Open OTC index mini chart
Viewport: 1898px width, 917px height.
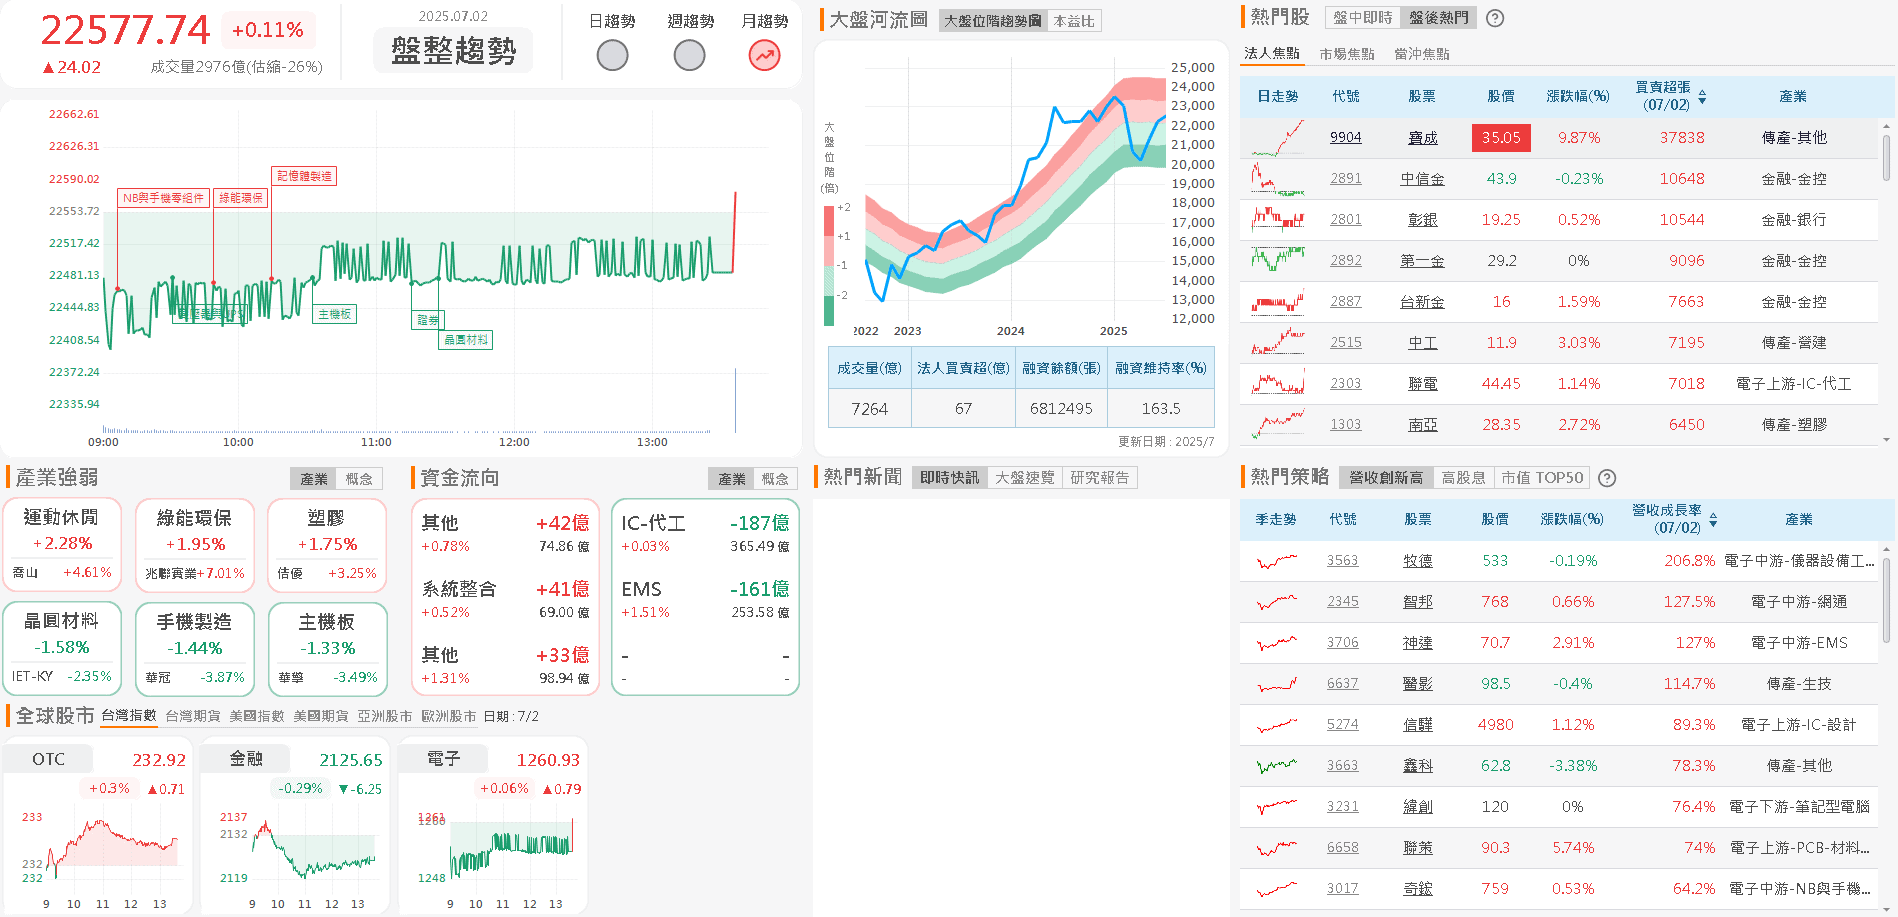point(97,826)
